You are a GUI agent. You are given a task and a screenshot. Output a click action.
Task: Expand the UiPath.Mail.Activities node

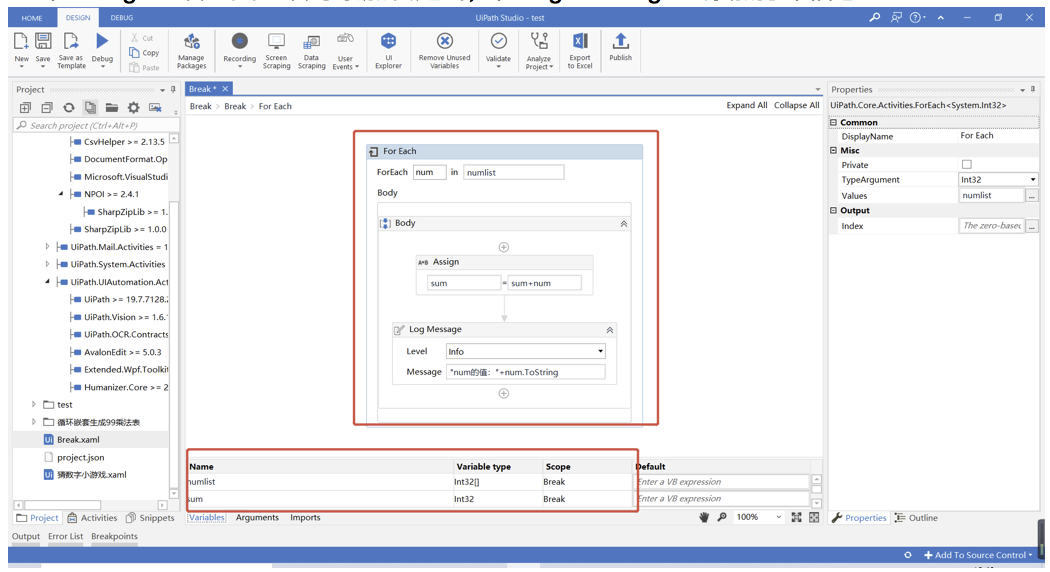[x=48, y=246]
